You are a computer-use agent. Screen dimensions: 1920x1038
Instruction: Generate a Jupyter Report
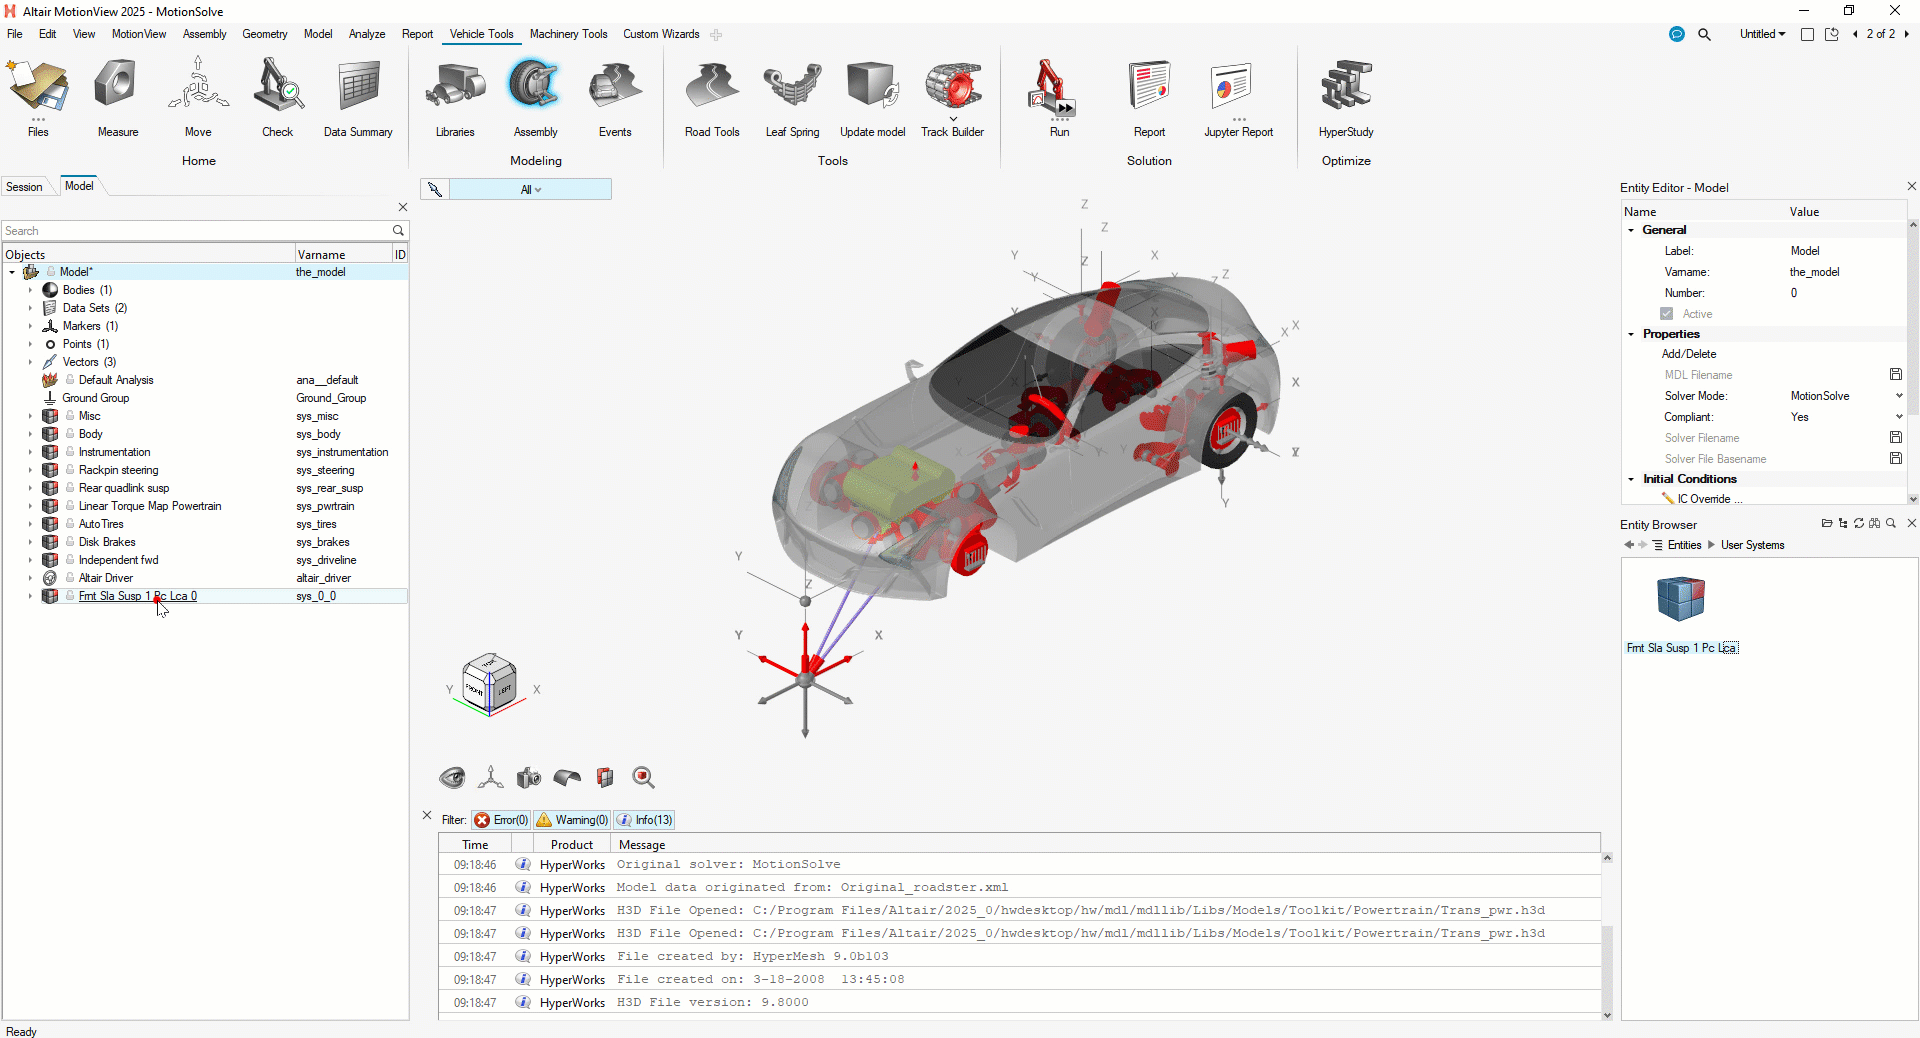(x=1238, y=98)
